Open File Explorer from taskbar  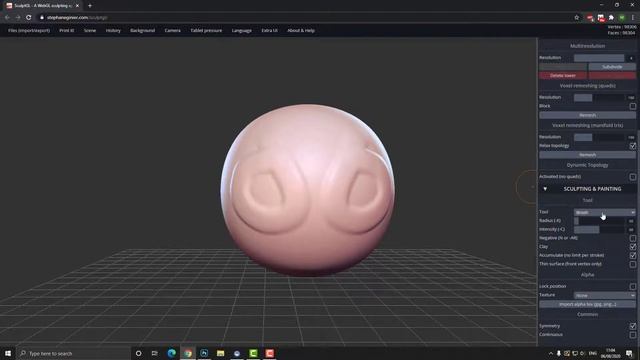[220, 353]
